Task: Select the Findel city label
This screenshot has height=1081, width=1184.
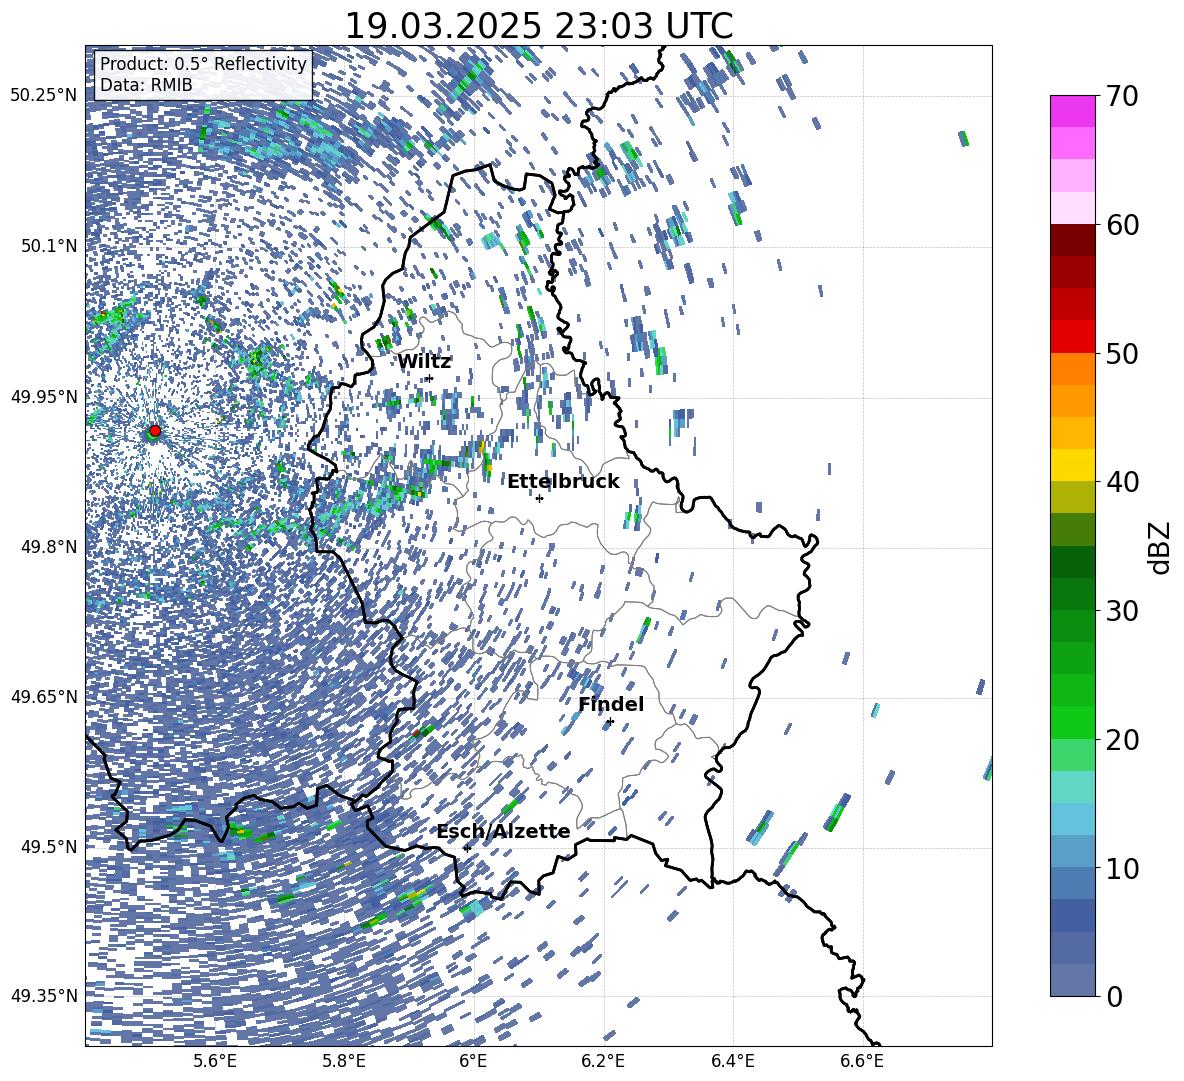Action: point(611,704)
